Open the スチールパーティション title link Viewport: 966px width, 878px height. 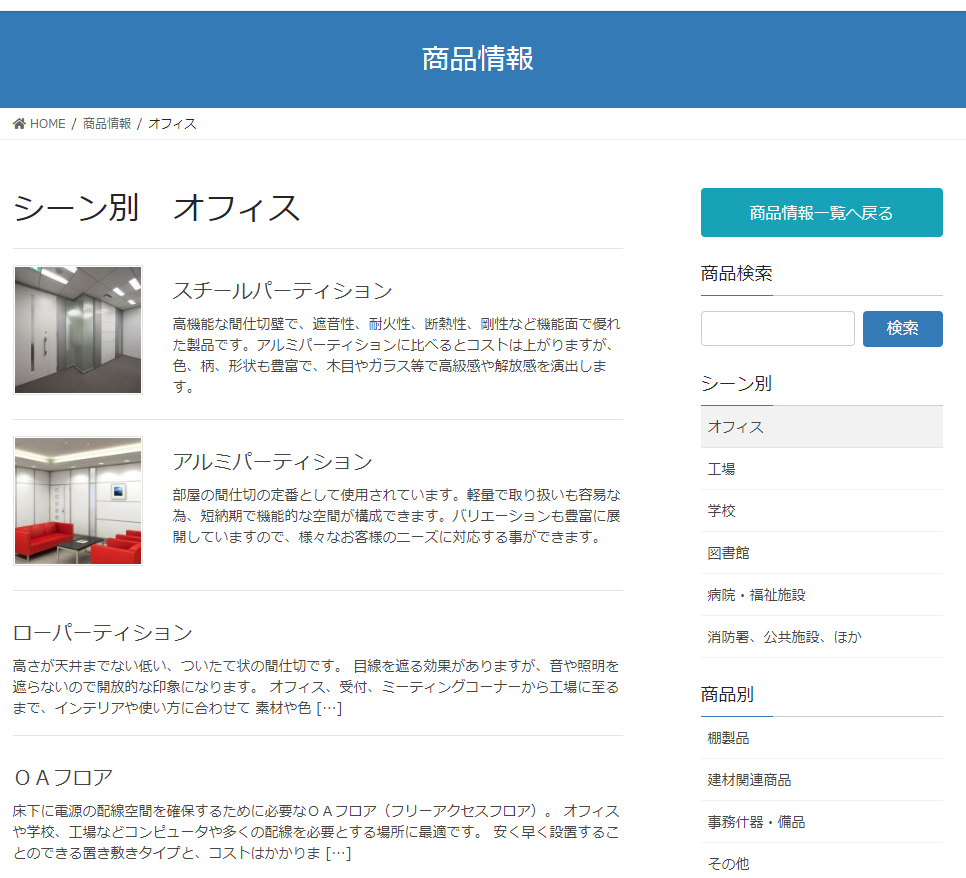point(282,291)
